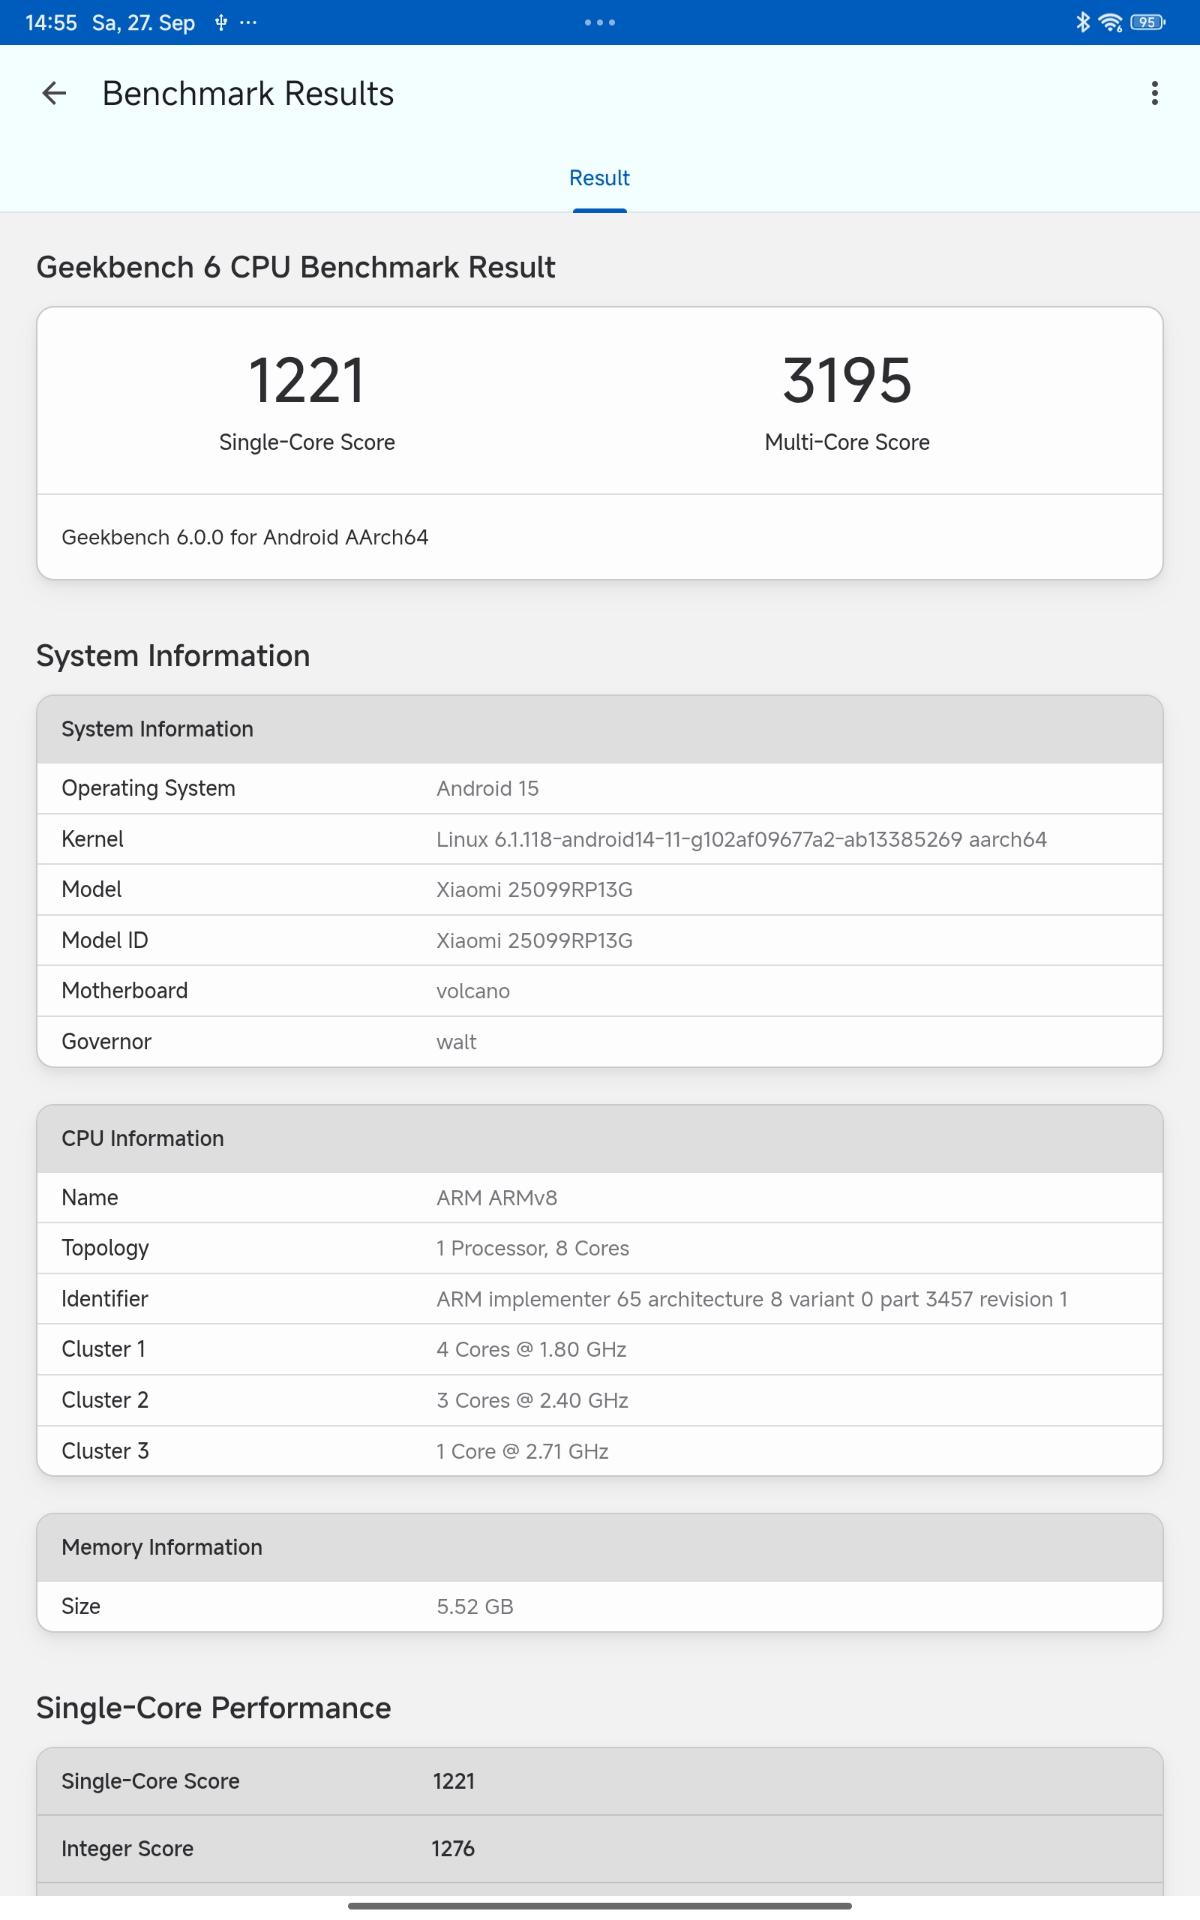Tap the Motherboard volcano row
Image resolution: width=1200 pixels, height=1920 pixels.
[x=600, y=991]
